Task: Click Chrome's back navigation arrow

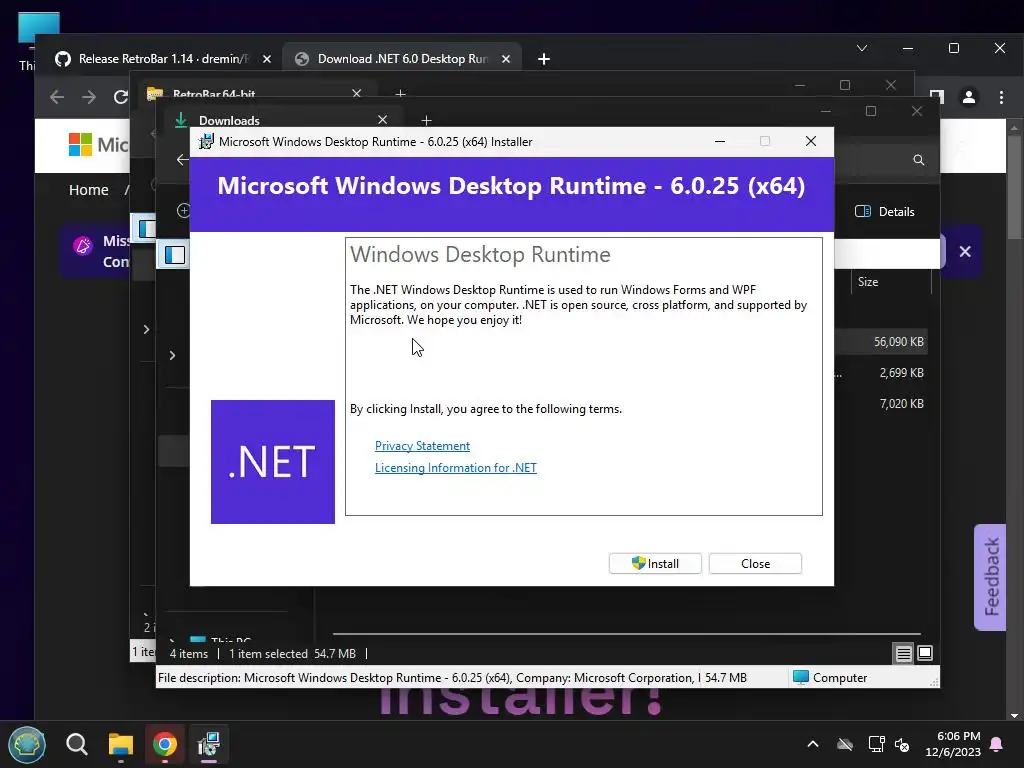Action: [x=57, y=97]
